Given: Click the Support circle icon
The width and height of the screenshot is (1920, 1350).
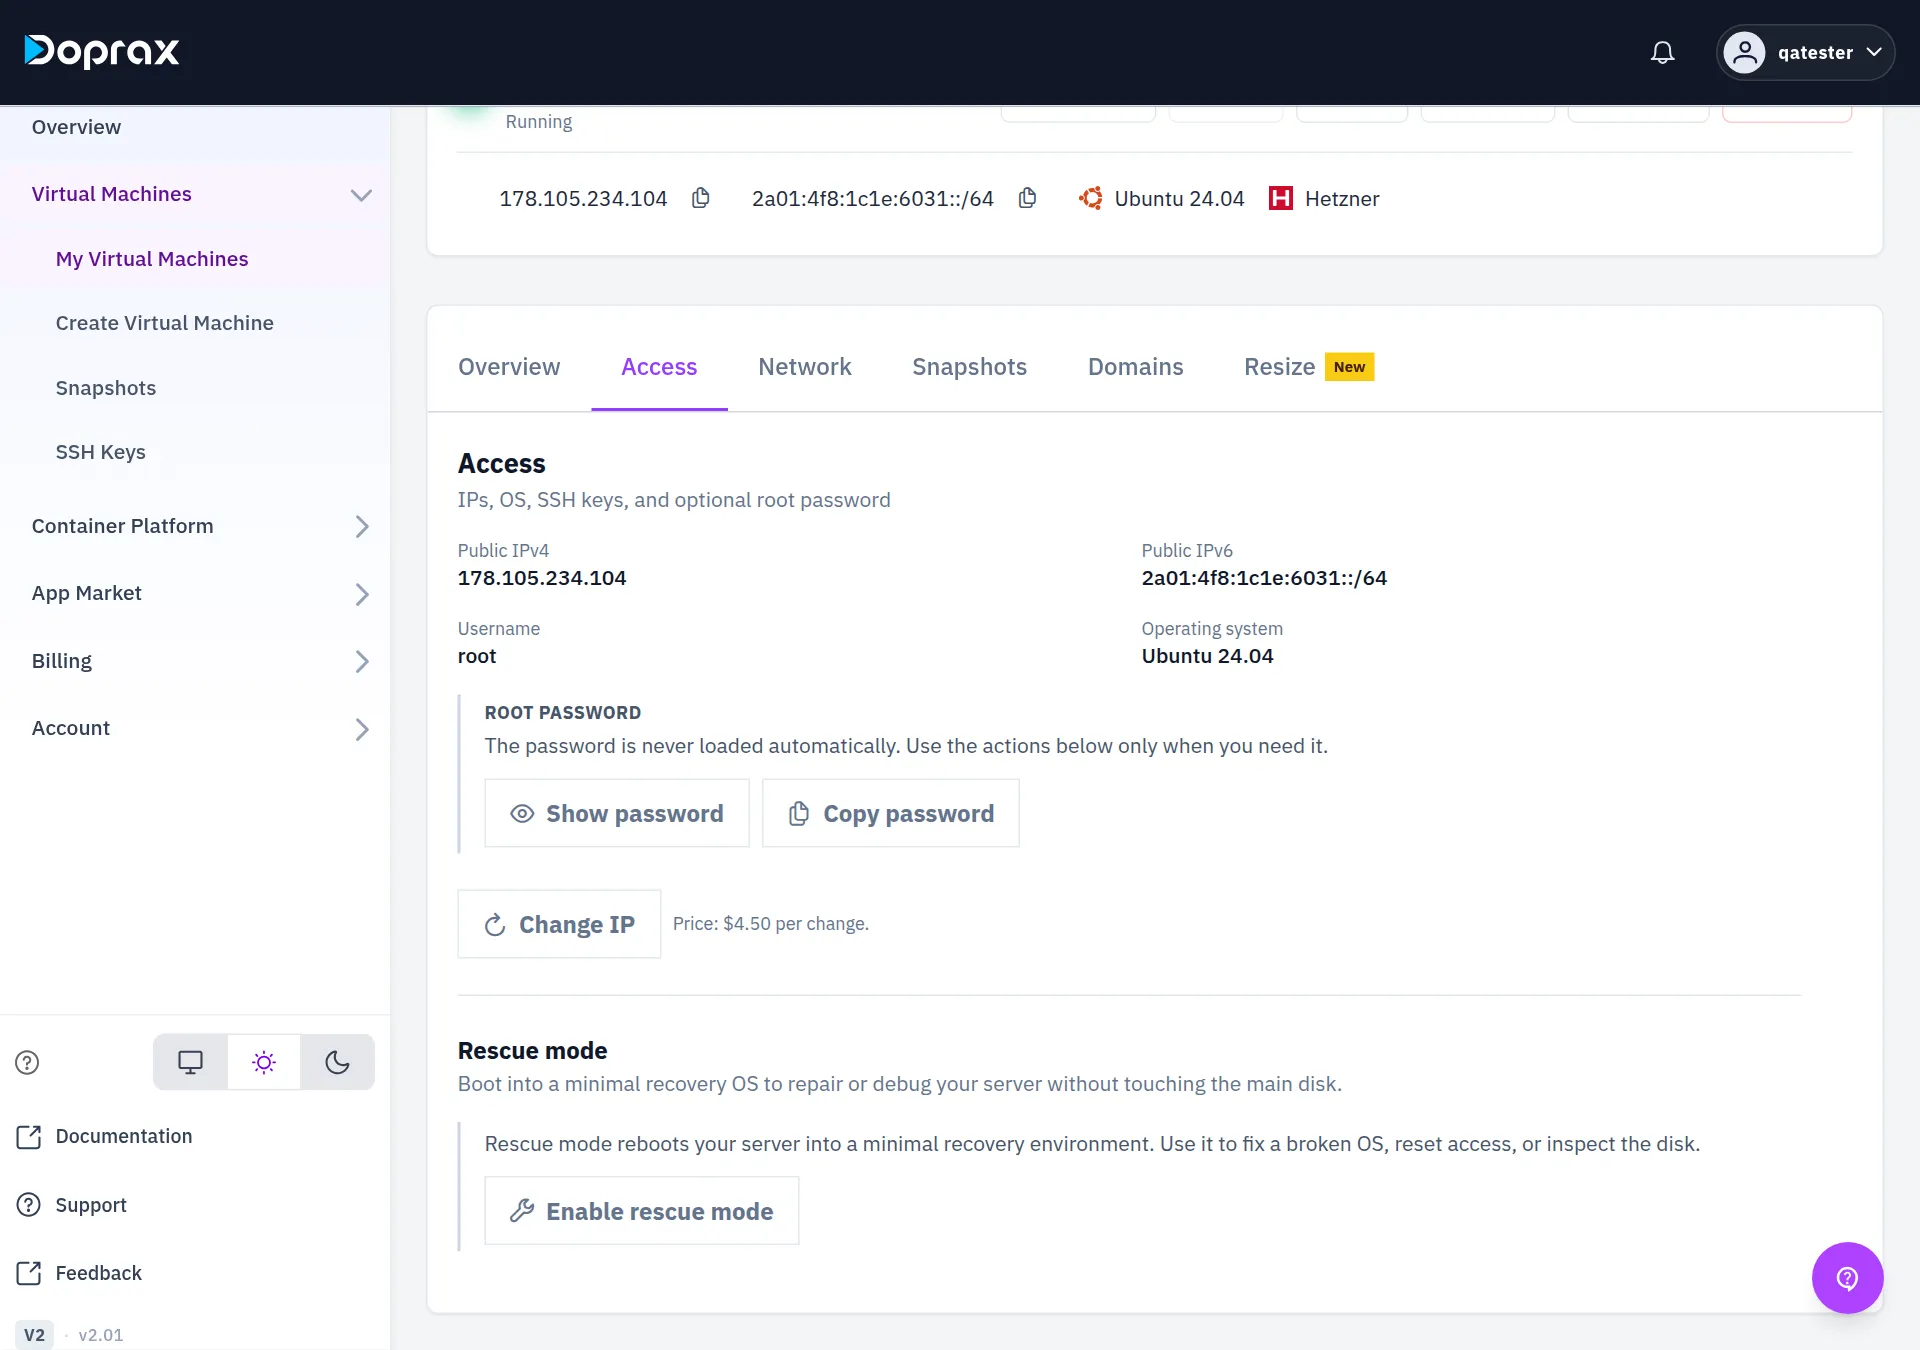Looking at the screenshot, I should (29, 1204).
